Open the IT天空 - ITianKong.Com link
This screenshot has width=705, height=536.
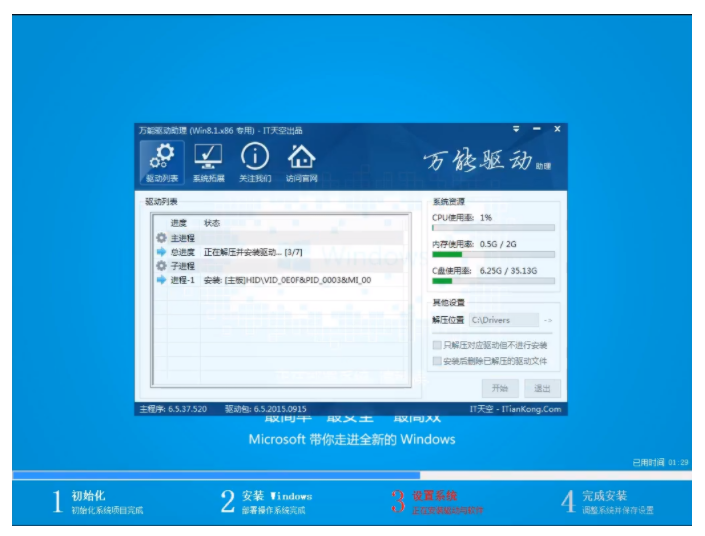click(515, 409)
